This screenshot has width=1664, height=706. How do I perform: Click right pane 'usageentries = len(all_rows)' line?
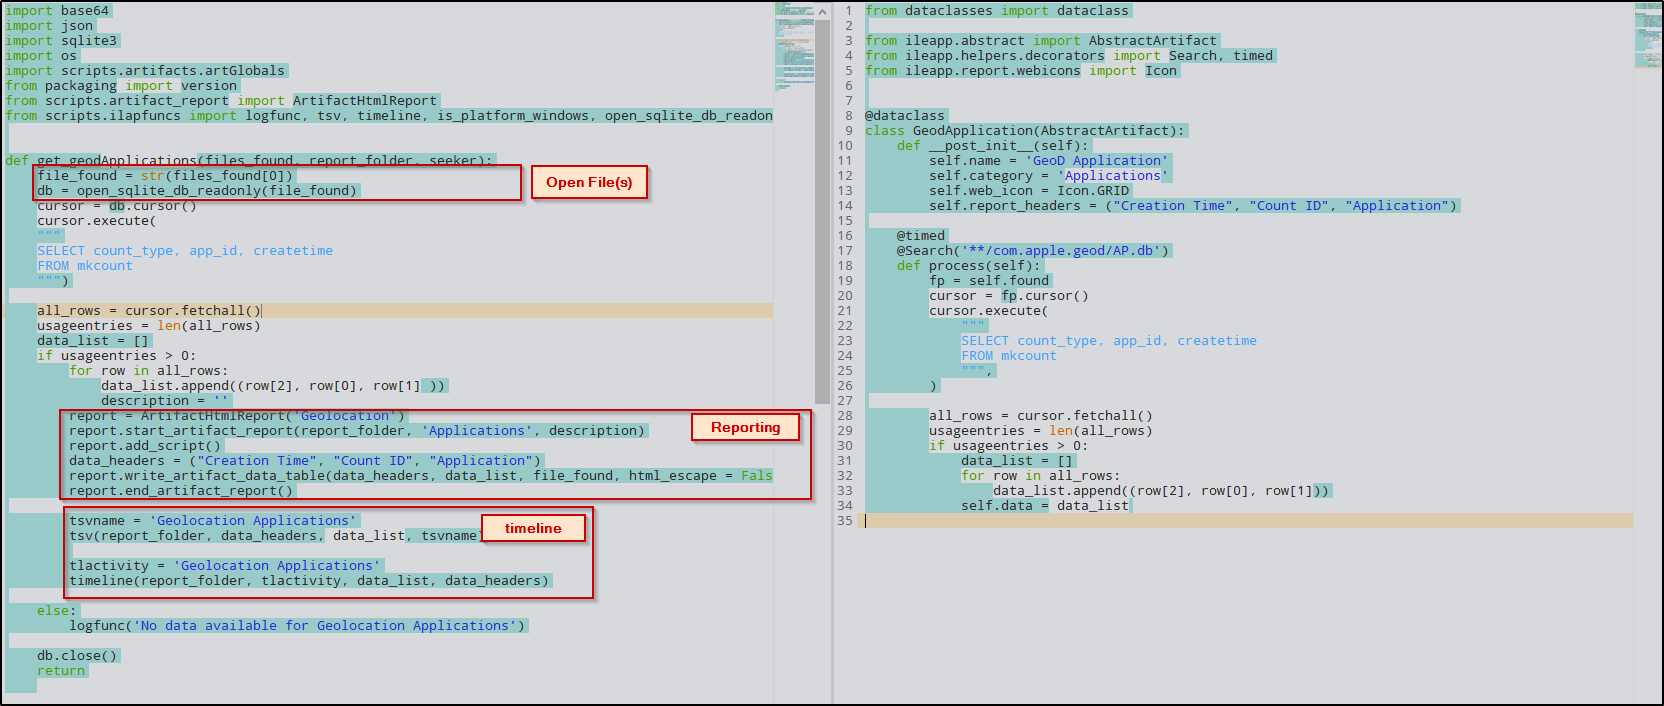[x=1041, y=431]
